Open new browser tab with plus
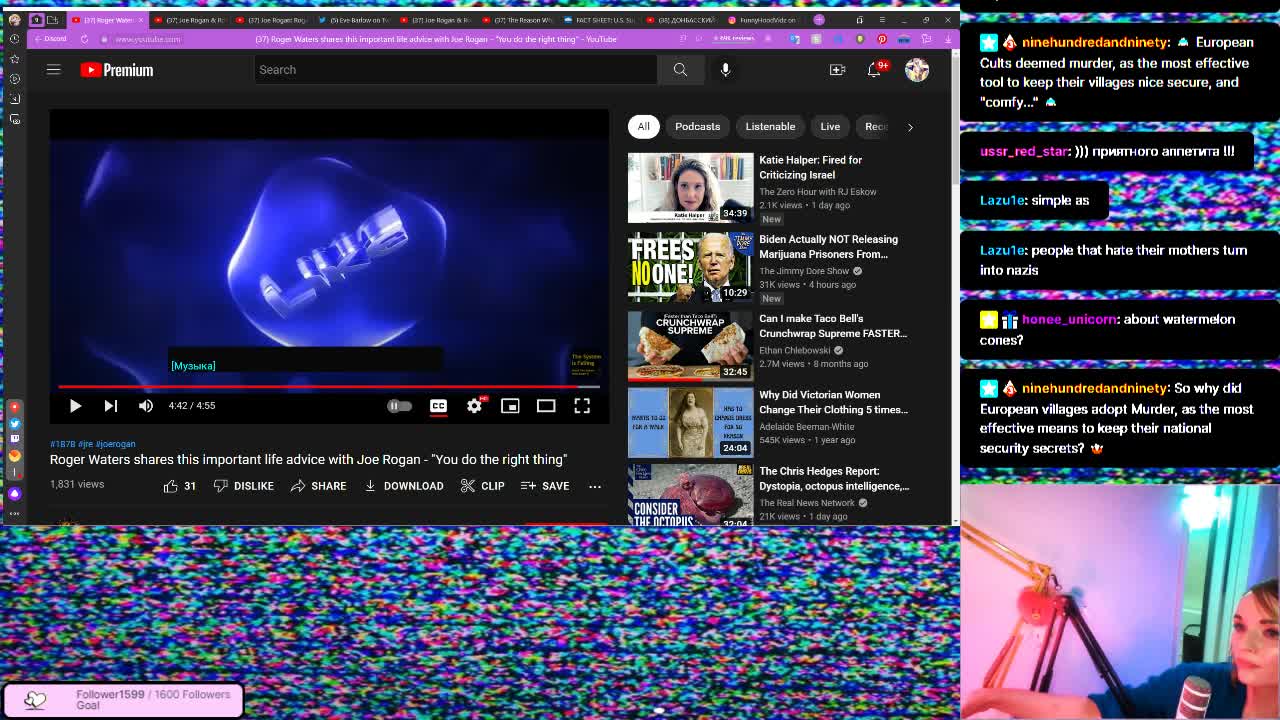 pyautogui.click(x=819, y=20)
